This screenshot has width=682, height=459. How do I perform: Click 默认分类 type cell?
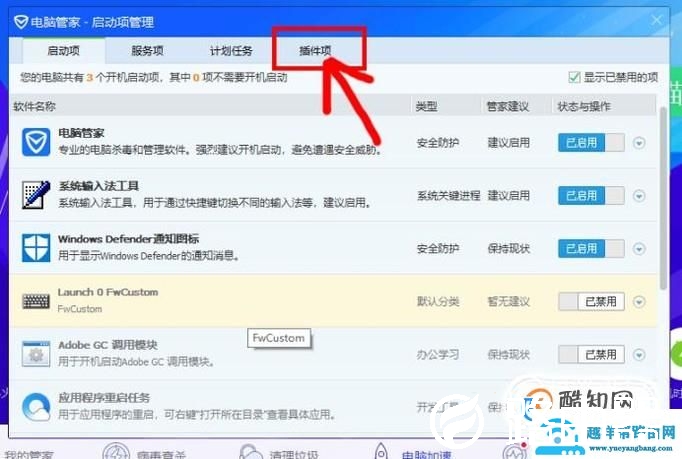click(438, 302)
